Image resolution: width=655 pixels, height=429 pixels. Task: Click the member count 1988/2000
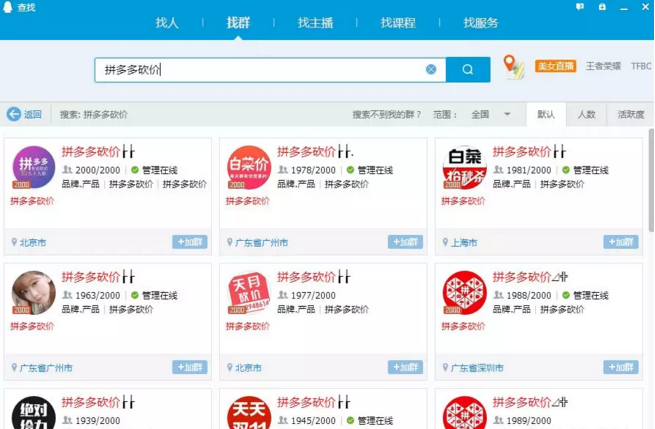(x=529, y=295)
